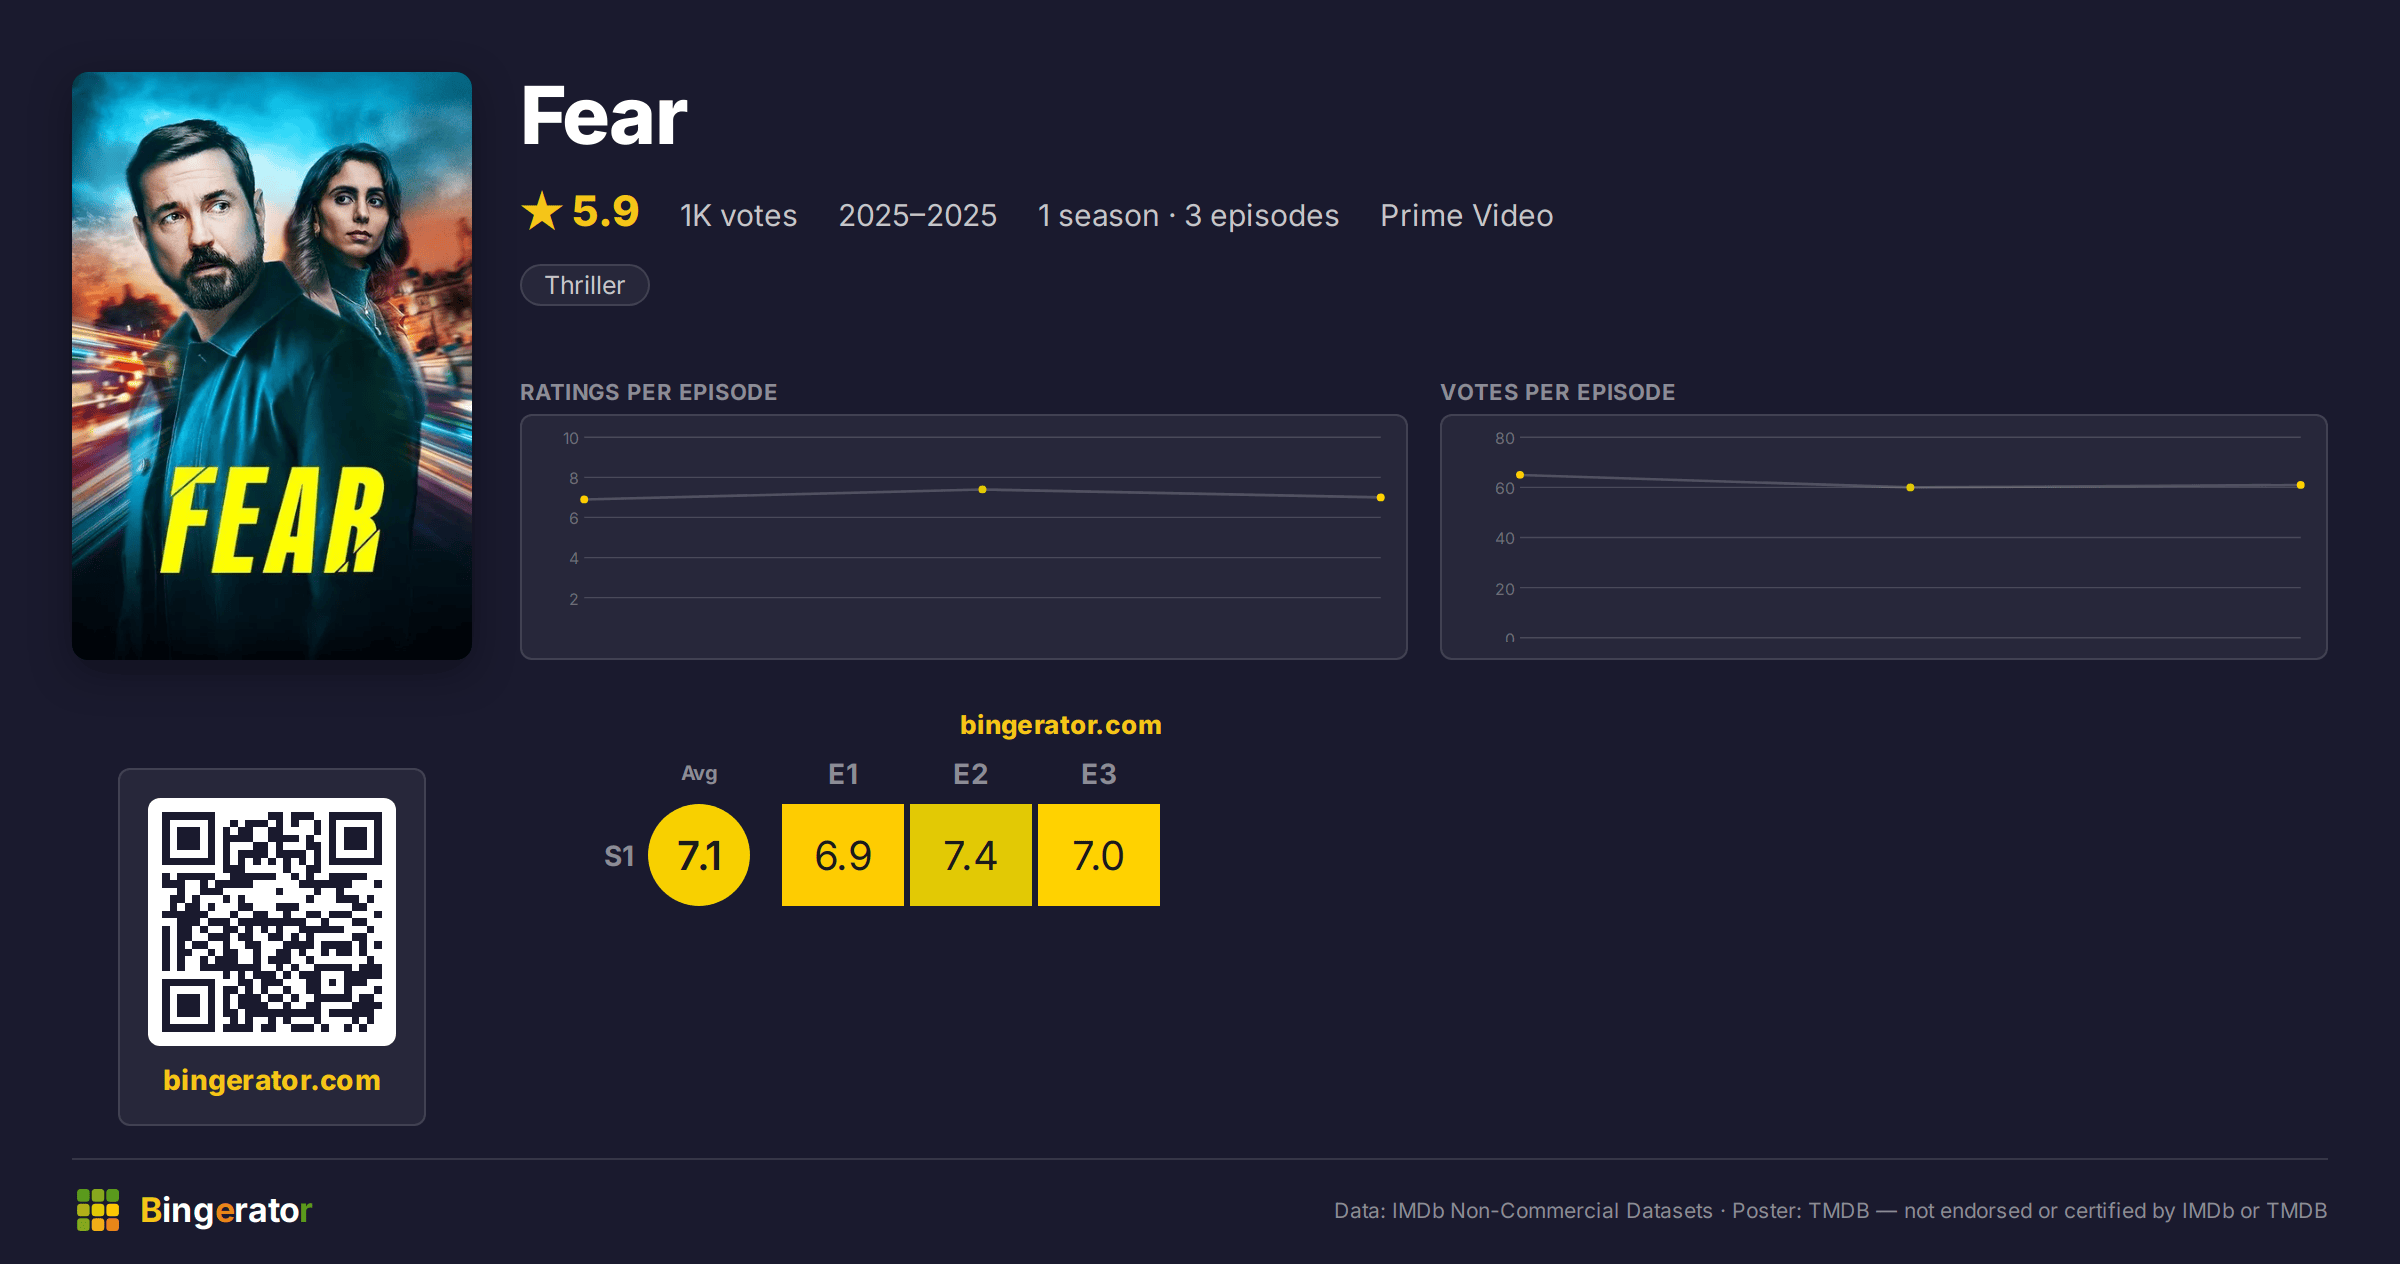Image resolution: width=2400 pixels, height=1266 pixels.
Task: Click the Prime Video network label
Action: (x=1467, y=215)
